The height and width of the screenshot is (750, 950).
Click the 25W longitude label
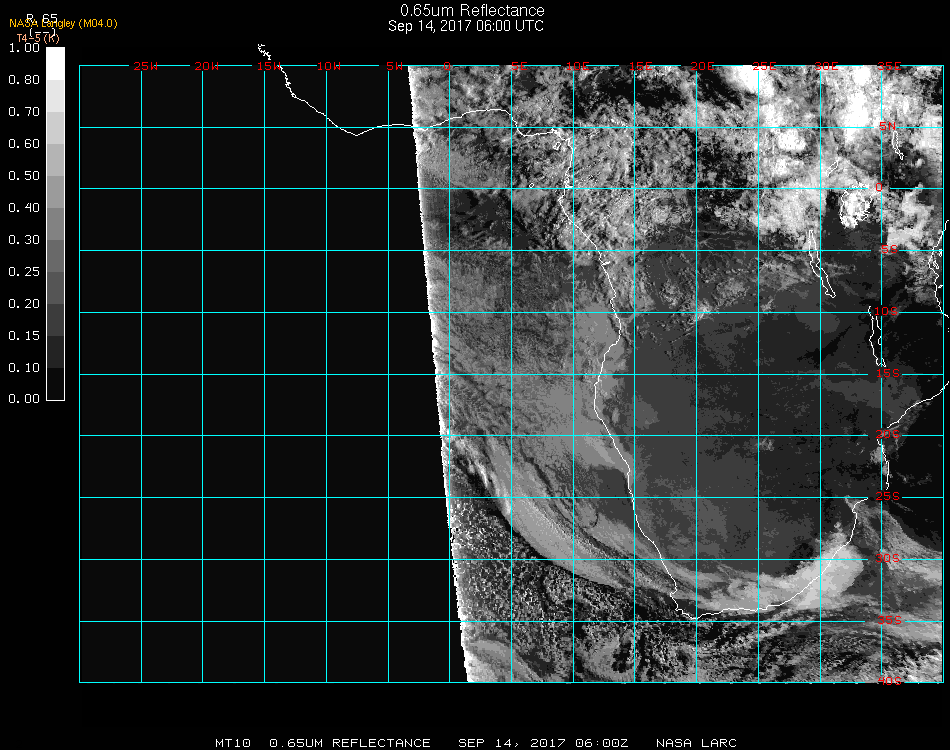tap(146, 66)
